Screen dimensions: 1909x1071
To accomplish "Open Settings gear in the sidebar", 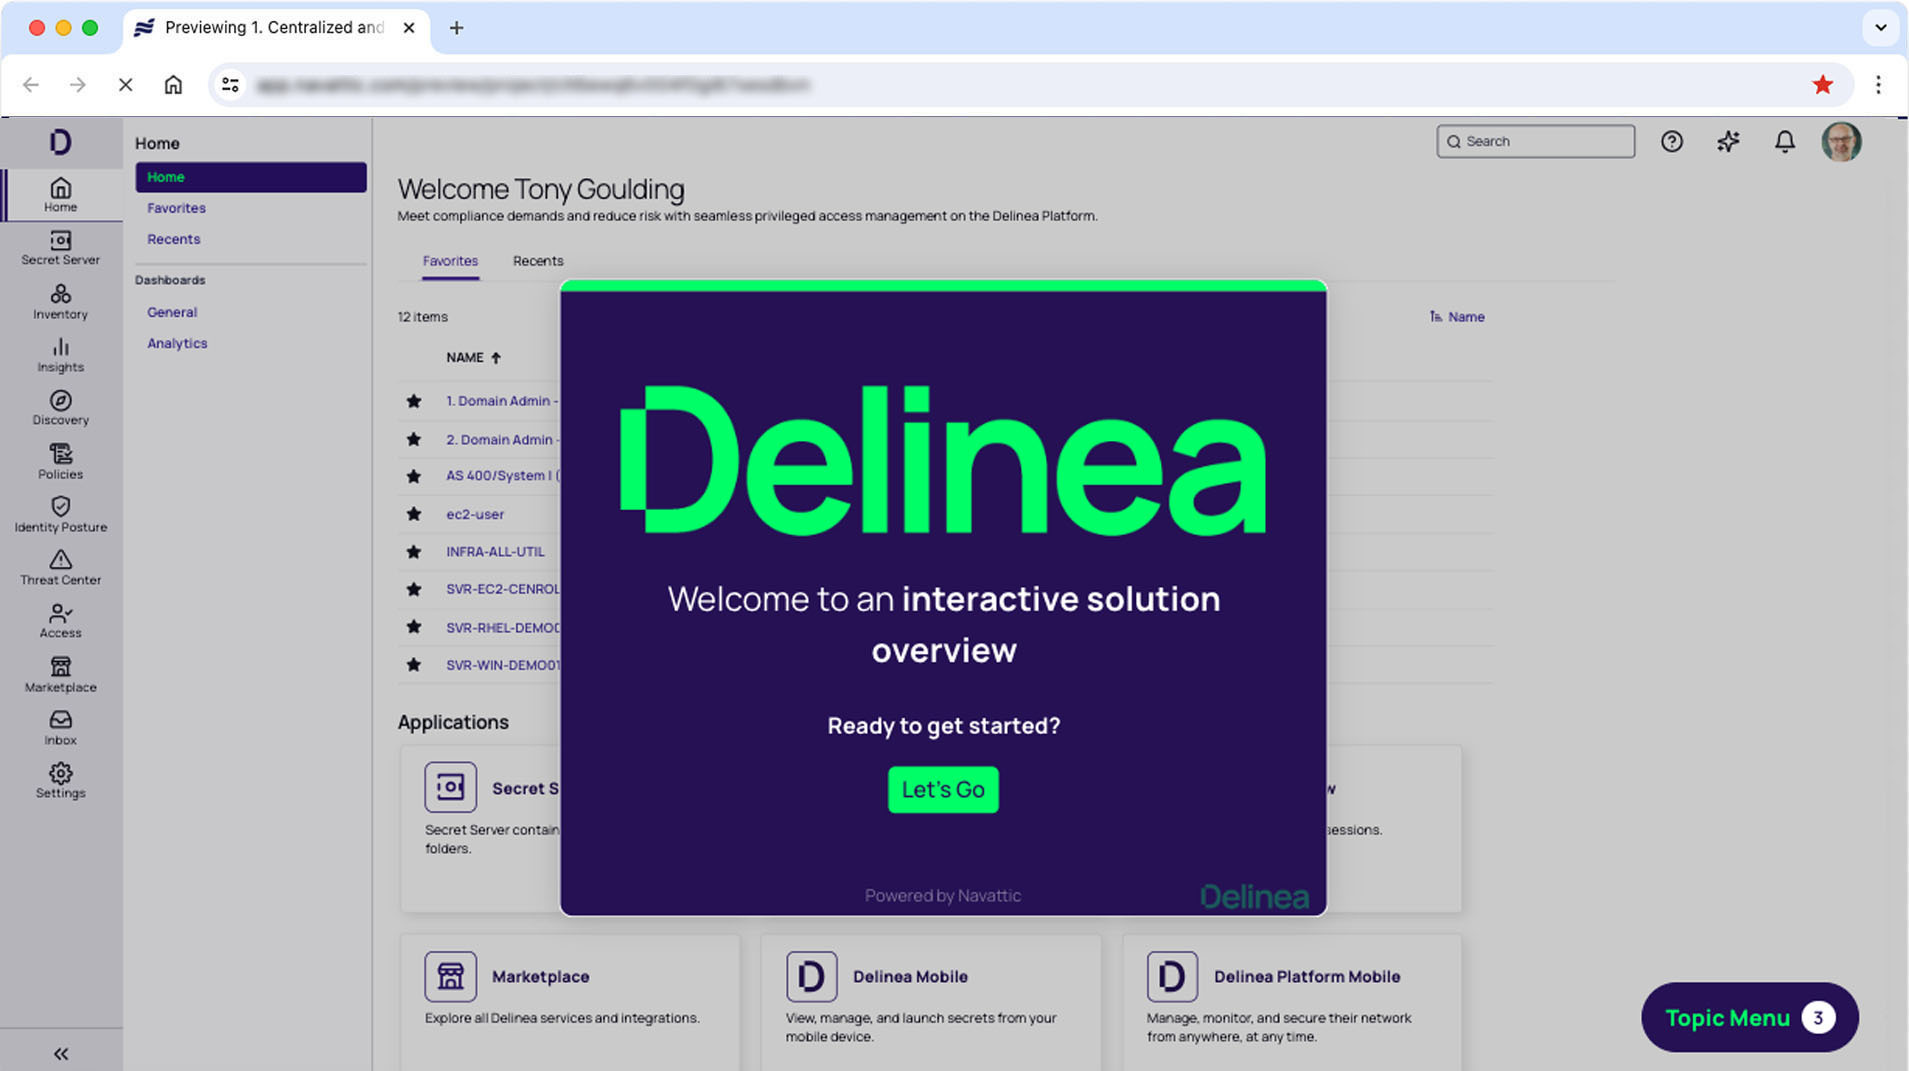I will (x=60, y=781).
